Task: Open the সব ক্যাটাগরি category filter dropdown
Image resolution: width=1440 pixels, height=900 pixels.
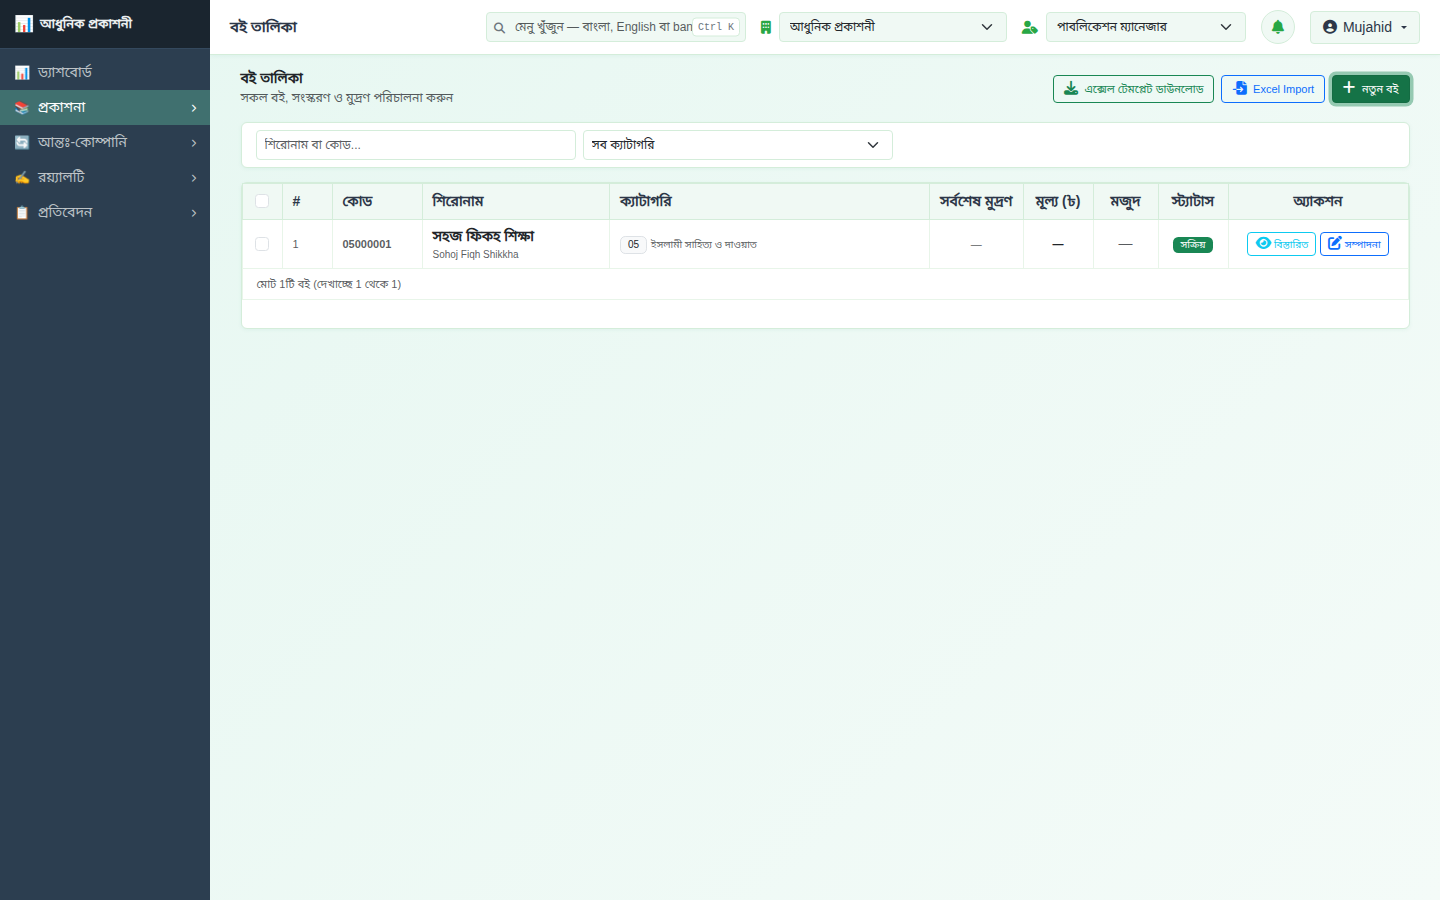Action: pyautogui.click(x=738, y=145)
